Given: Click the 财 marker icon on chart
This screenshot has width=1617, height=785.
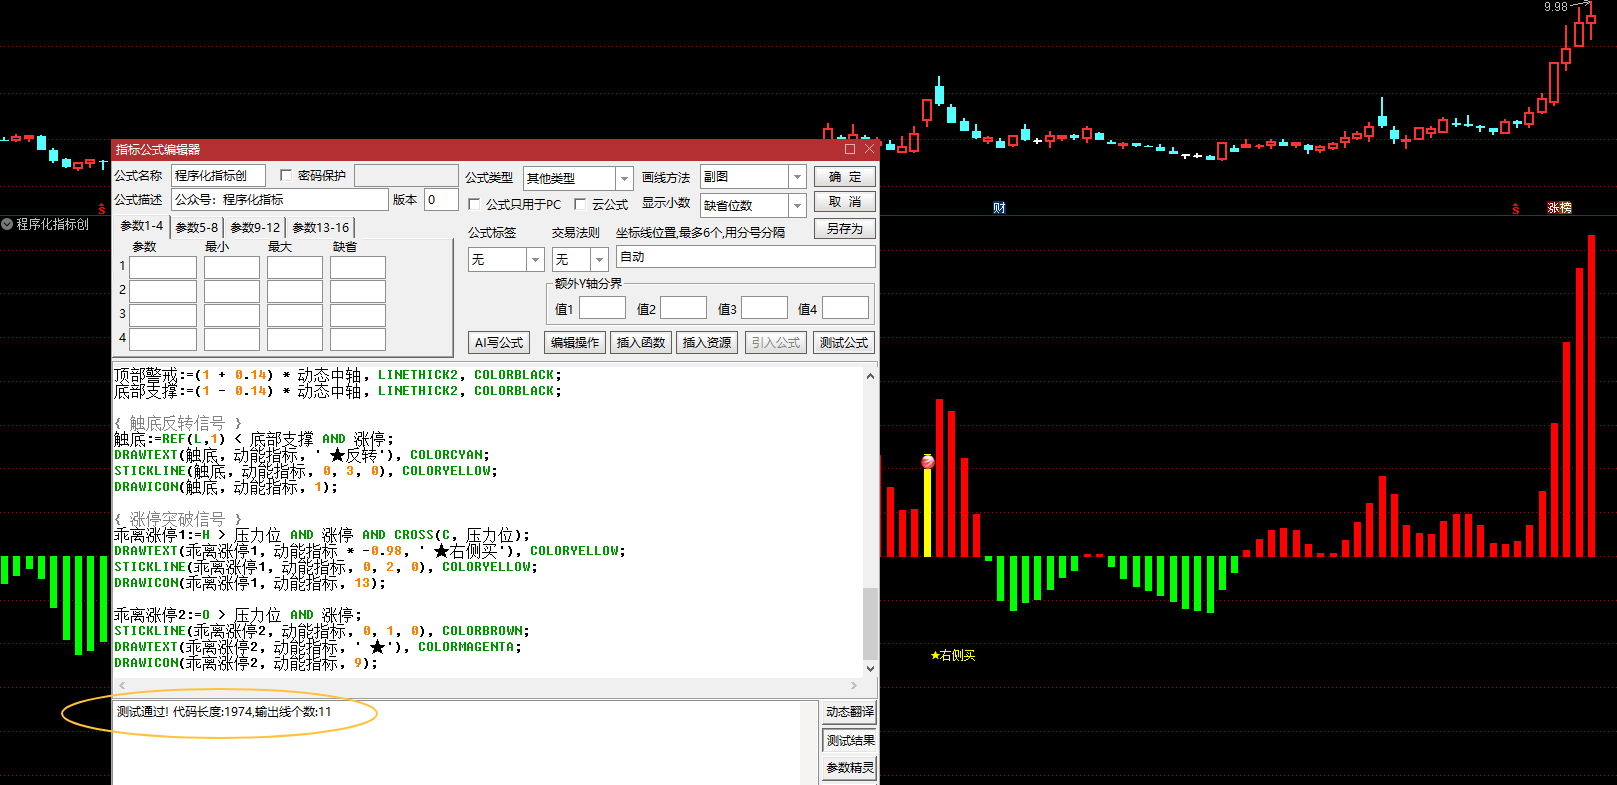Looking at the screenshot, I should (999, 208).
